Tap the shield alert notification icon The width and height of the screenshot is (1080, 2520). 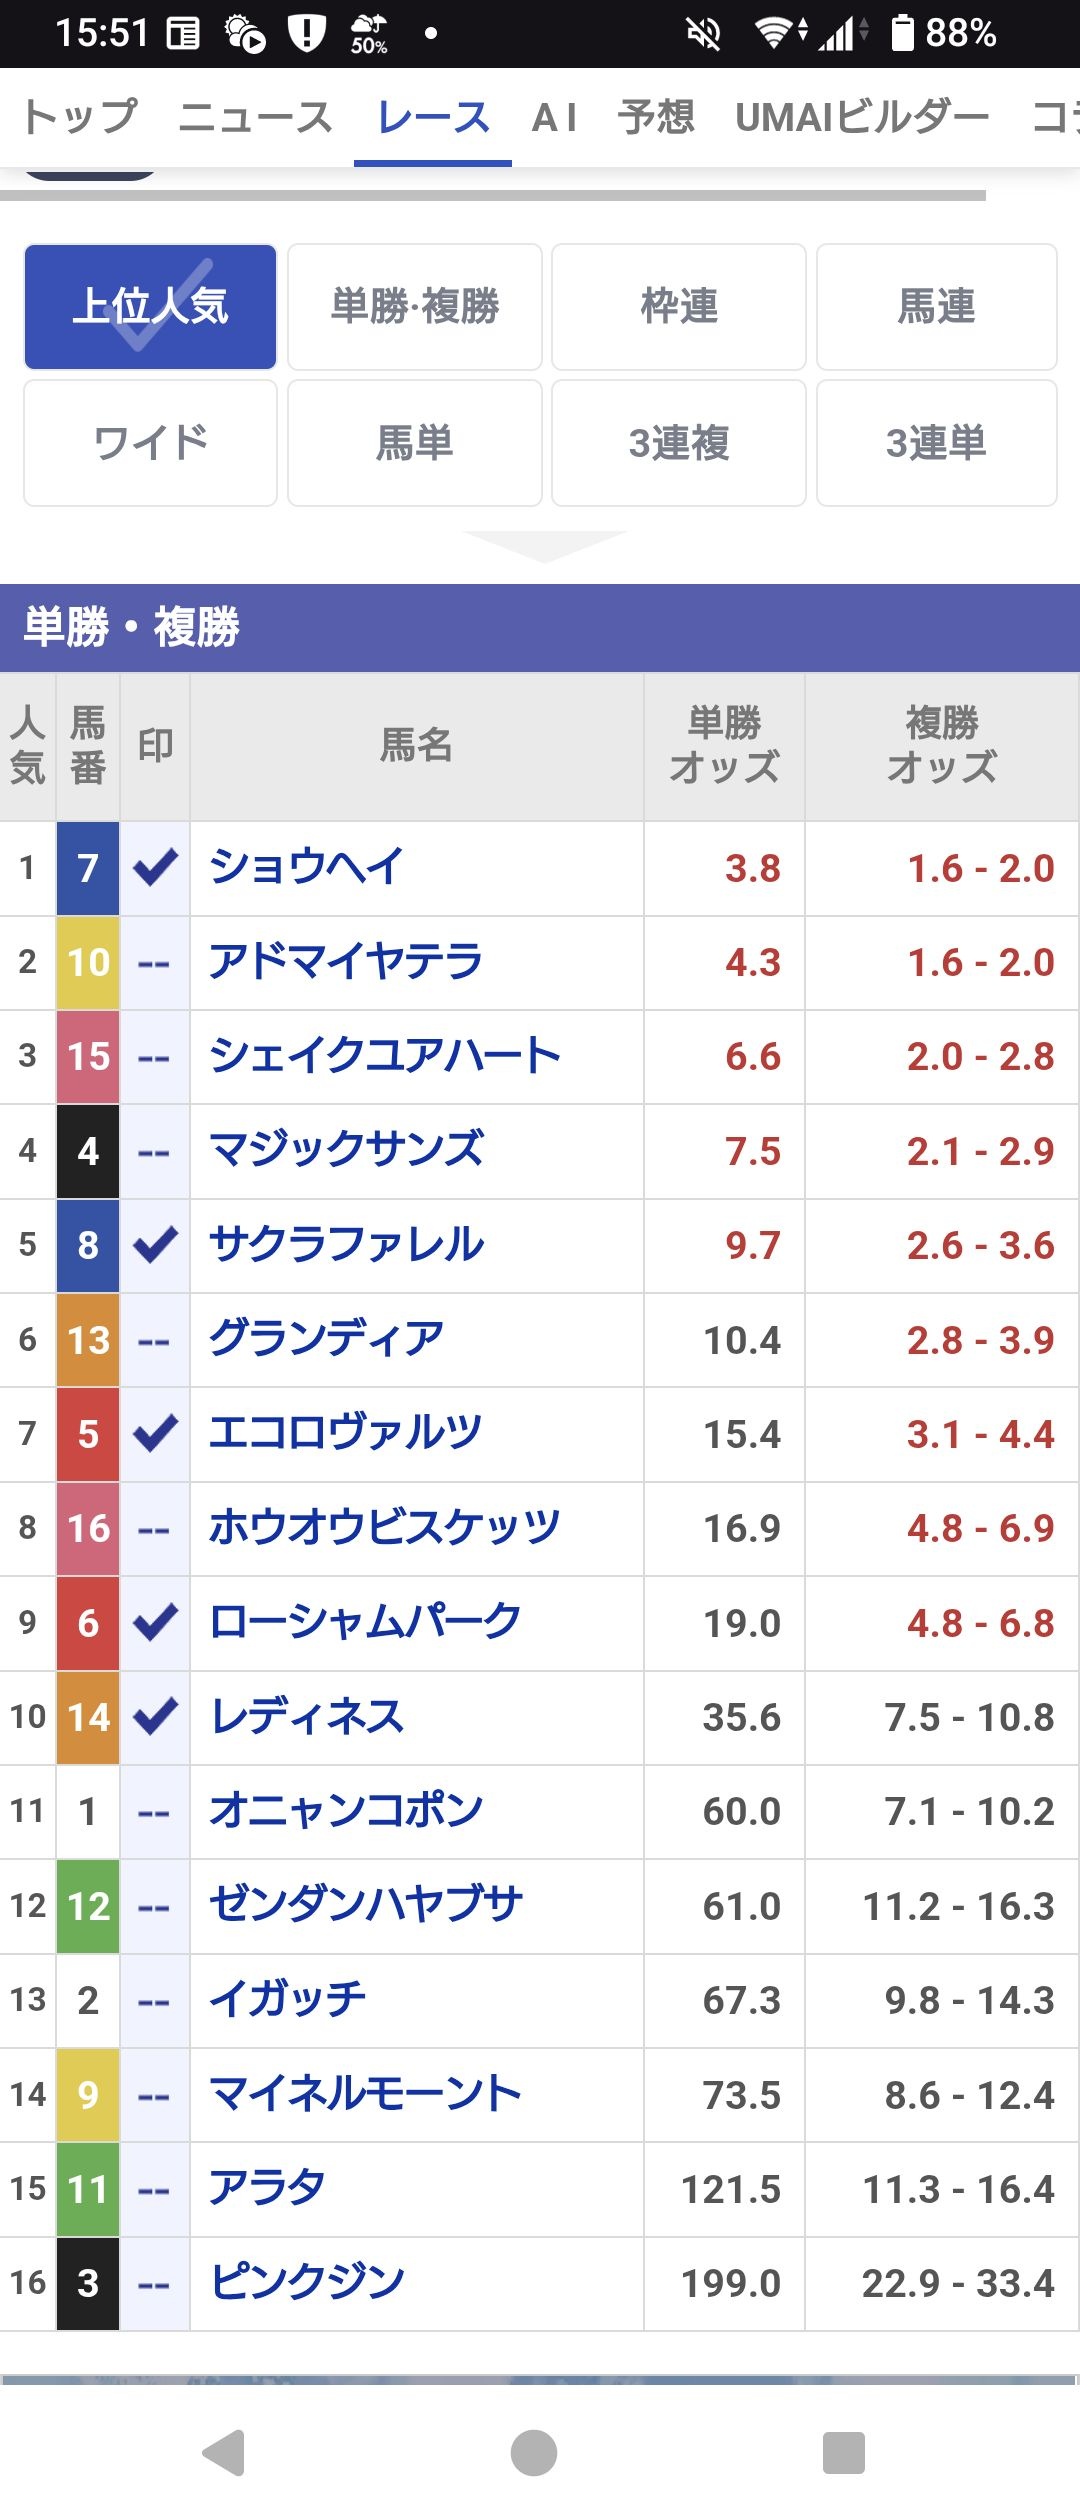(x=306, y=32)
